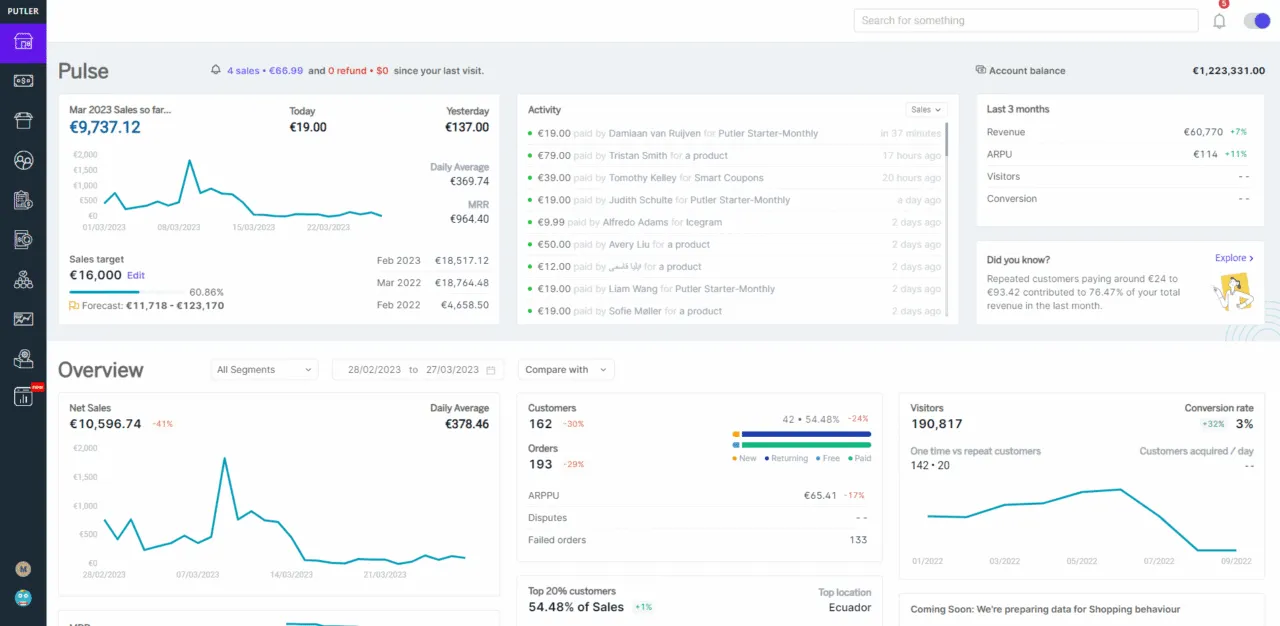1280x626 pixels.
Task: Click the MRR €964.40 value
Action: pos(469,218)
